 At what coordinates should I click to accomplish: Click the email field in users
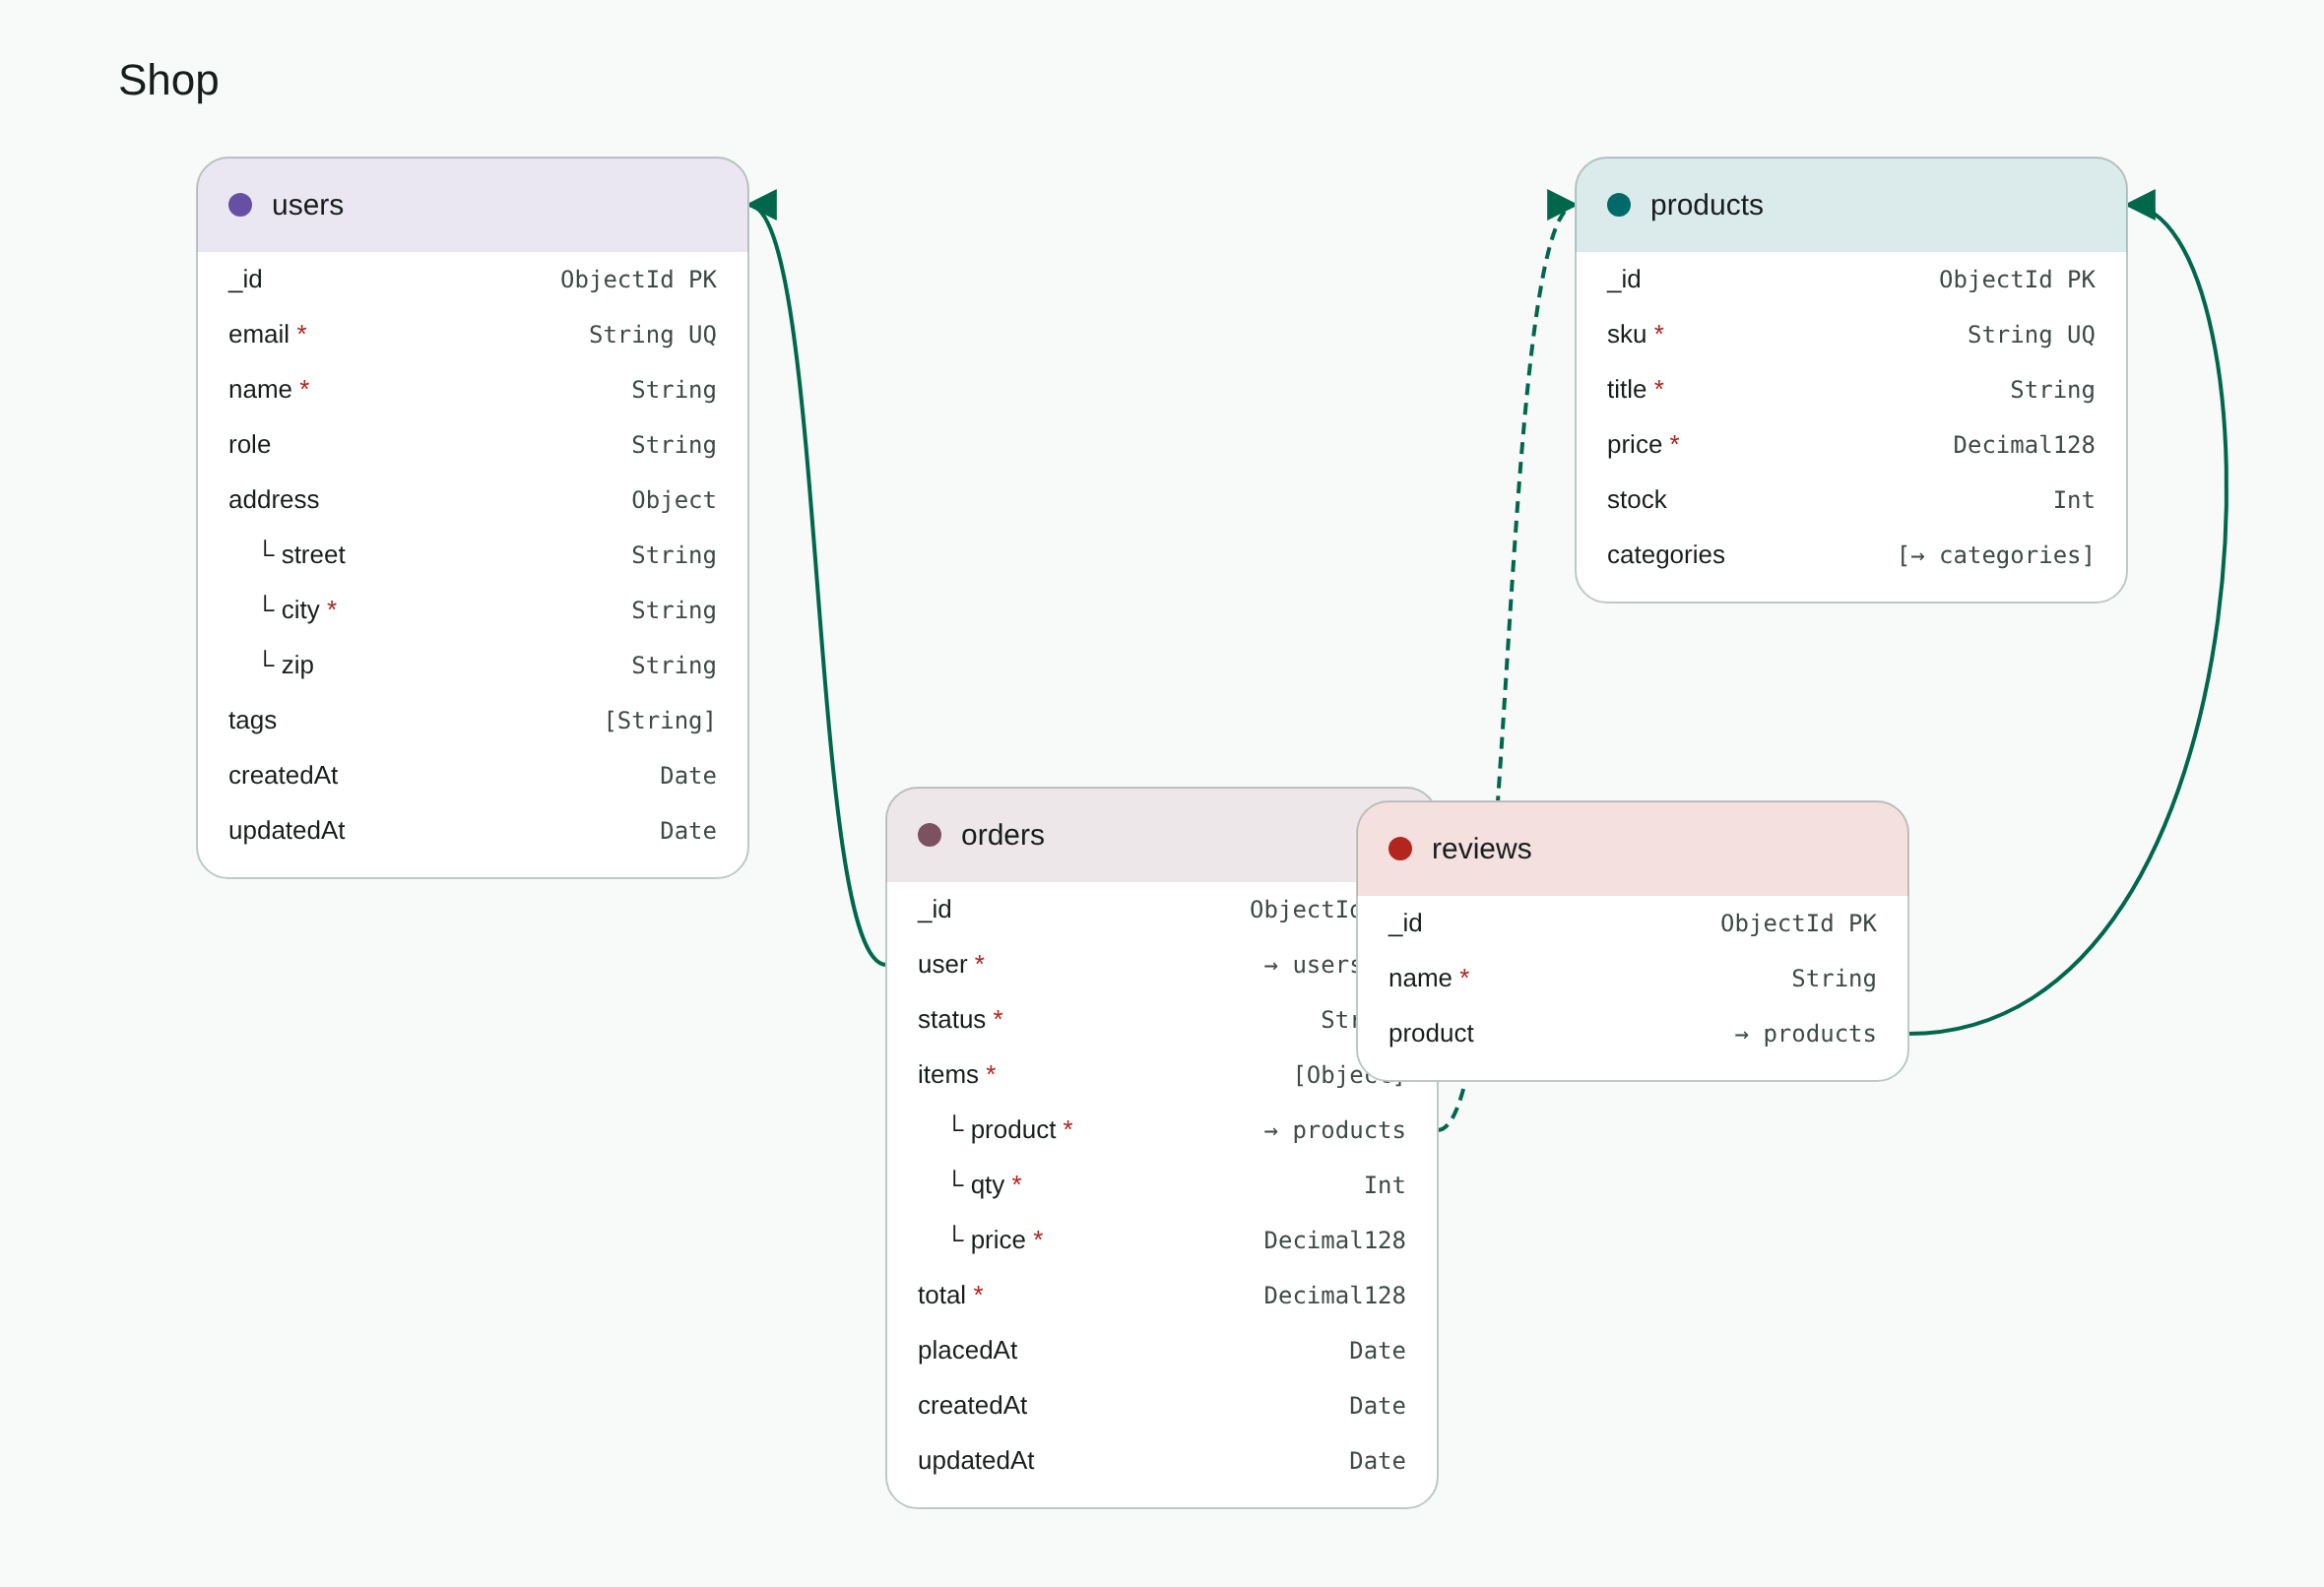tap(473, 334)
